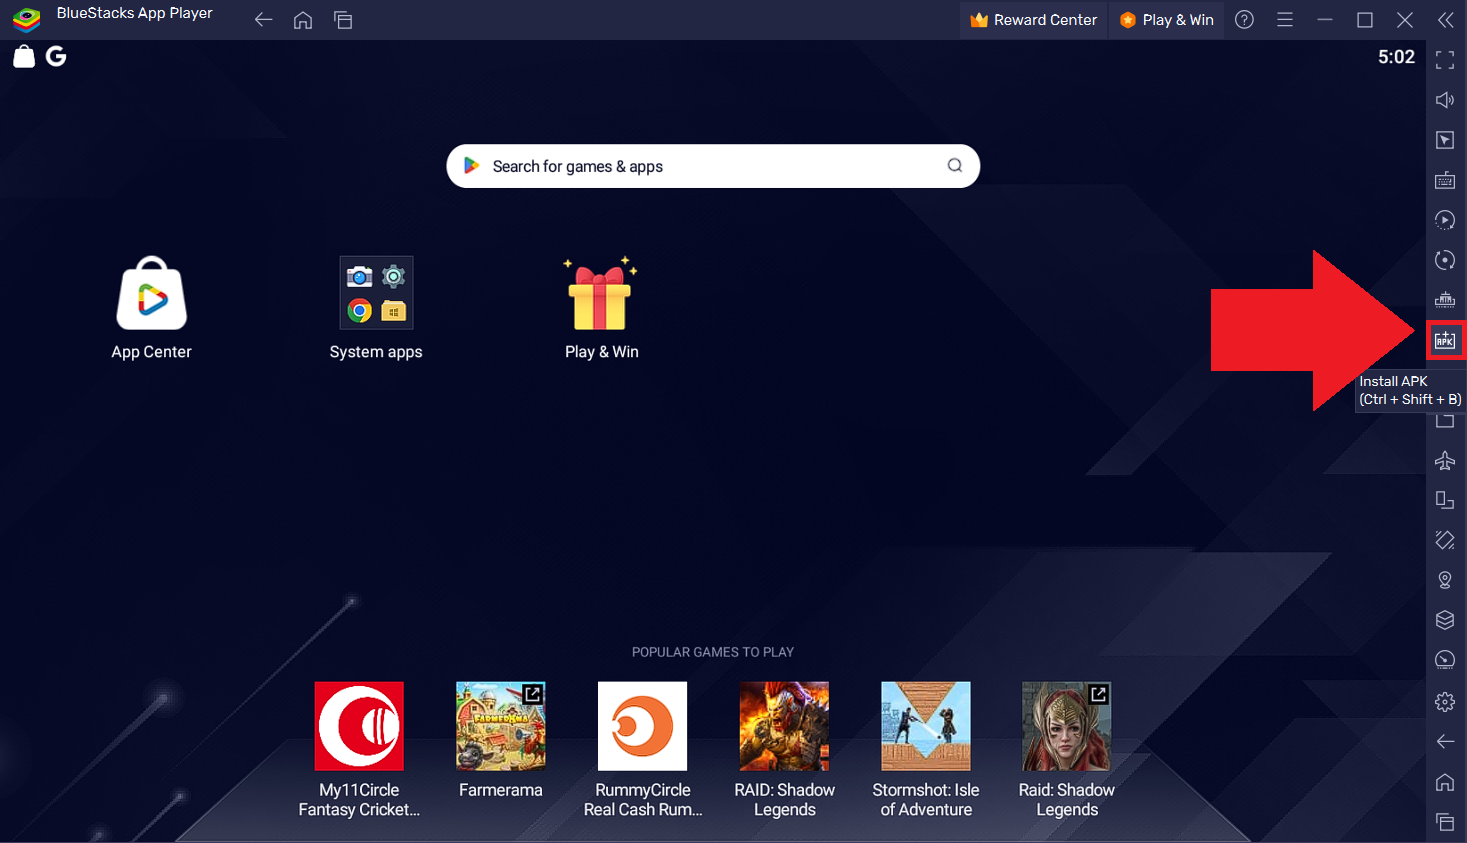
Task: Open the stacked layers multi-instance icon
Action: click(x=1445, y=620)
